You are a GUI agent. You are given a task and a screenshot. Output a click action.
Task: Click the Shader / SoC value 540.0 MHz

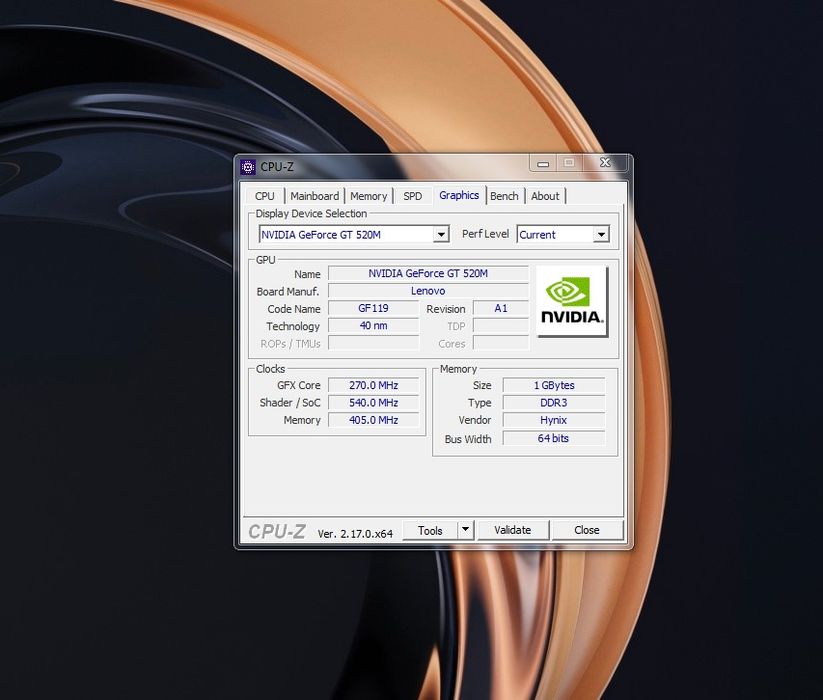tap(373, 402)
